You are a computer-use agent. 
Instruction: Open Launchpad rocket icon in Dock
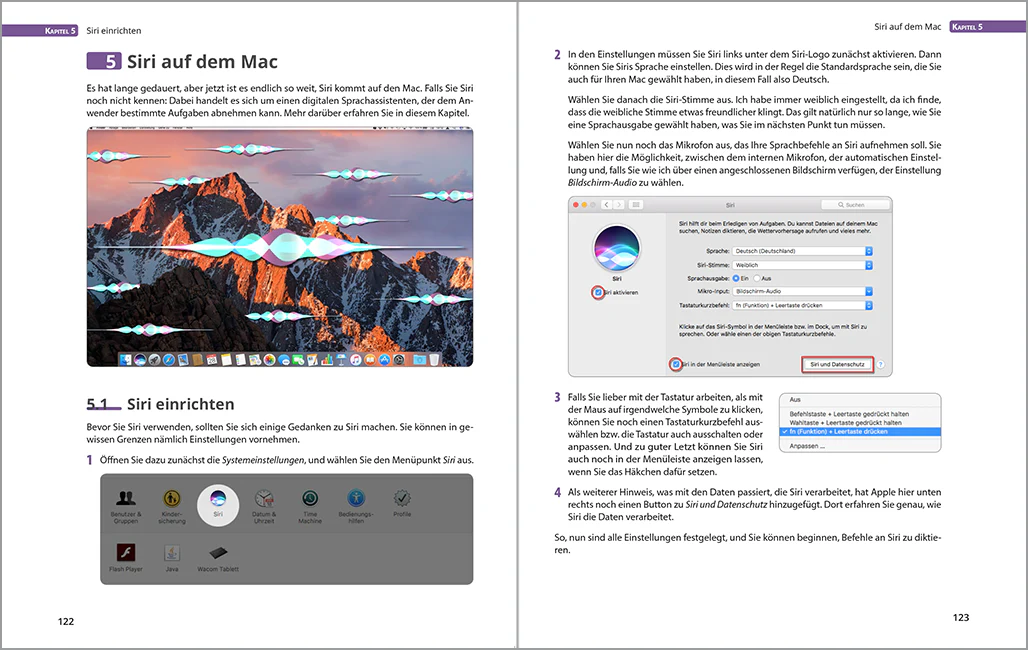pos(154,359)
